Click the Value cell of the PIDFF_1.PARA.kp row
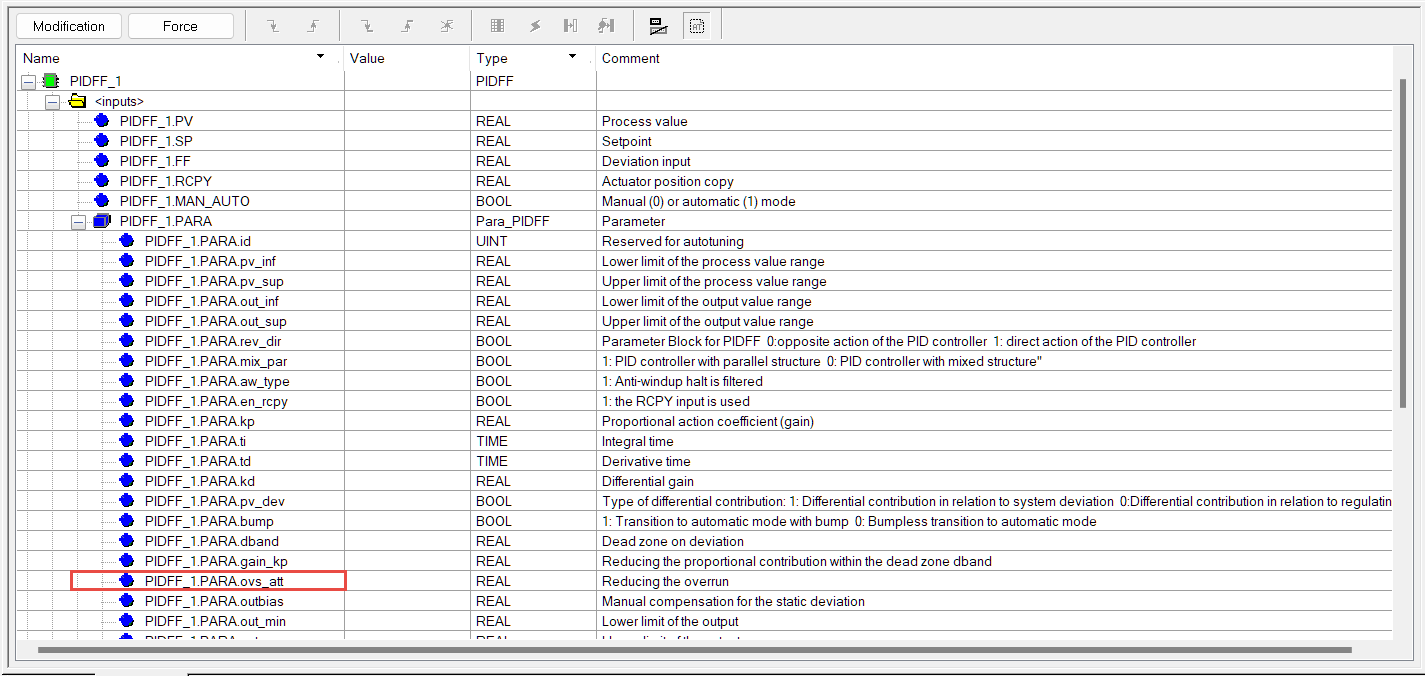The image size is (1425, 676). (x=406, y=421)
